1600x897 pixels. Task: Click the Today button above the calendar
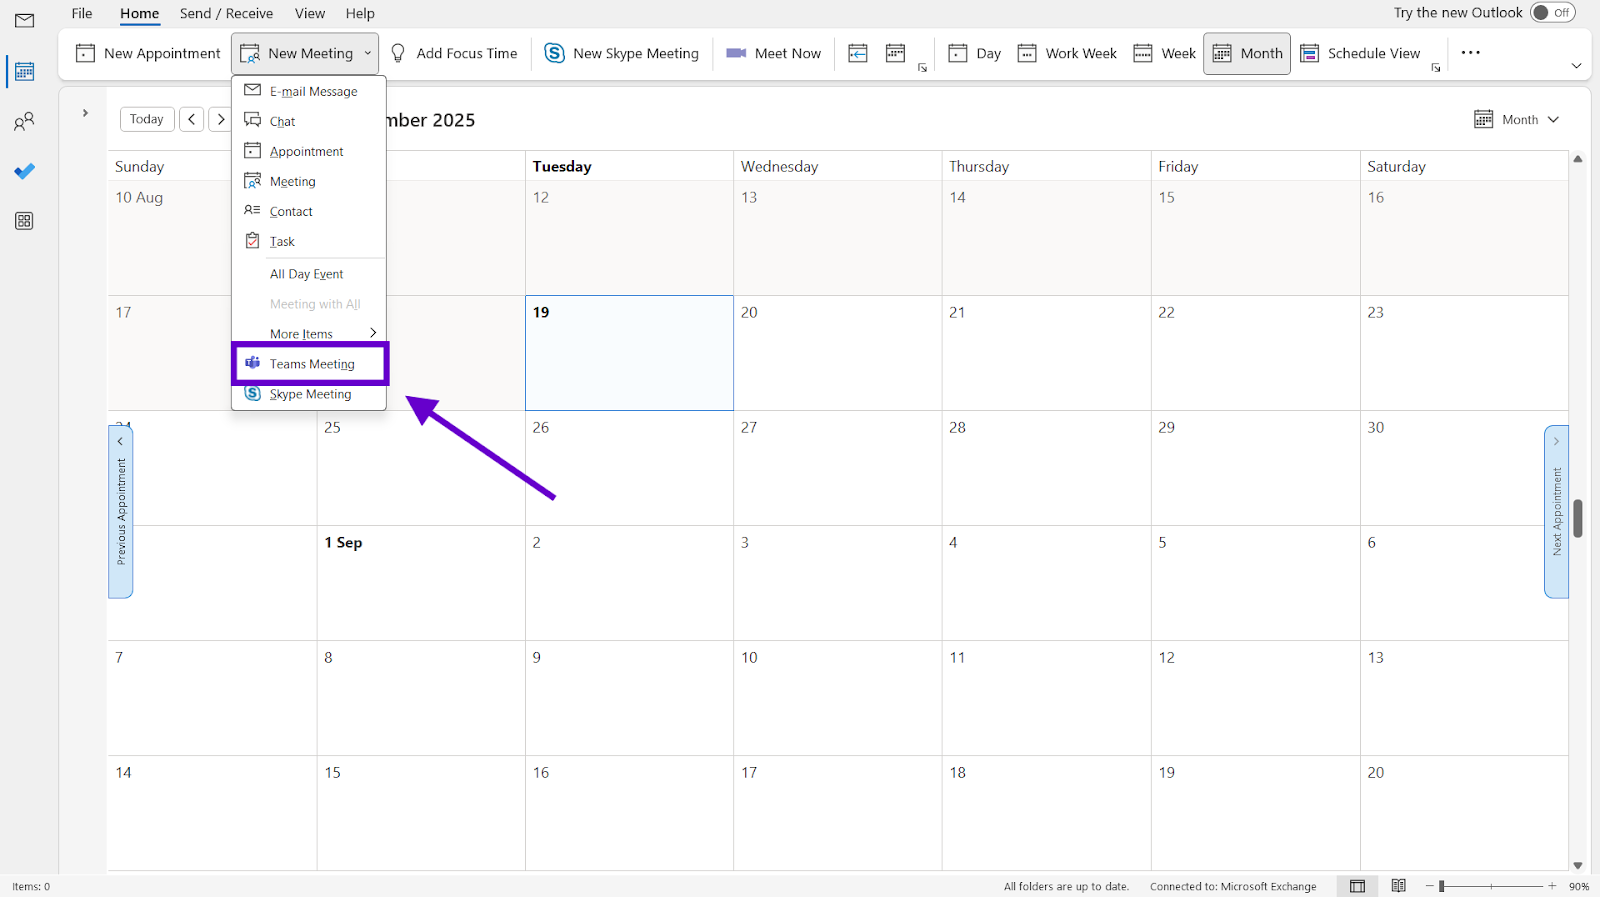click(x=147, y=119)
